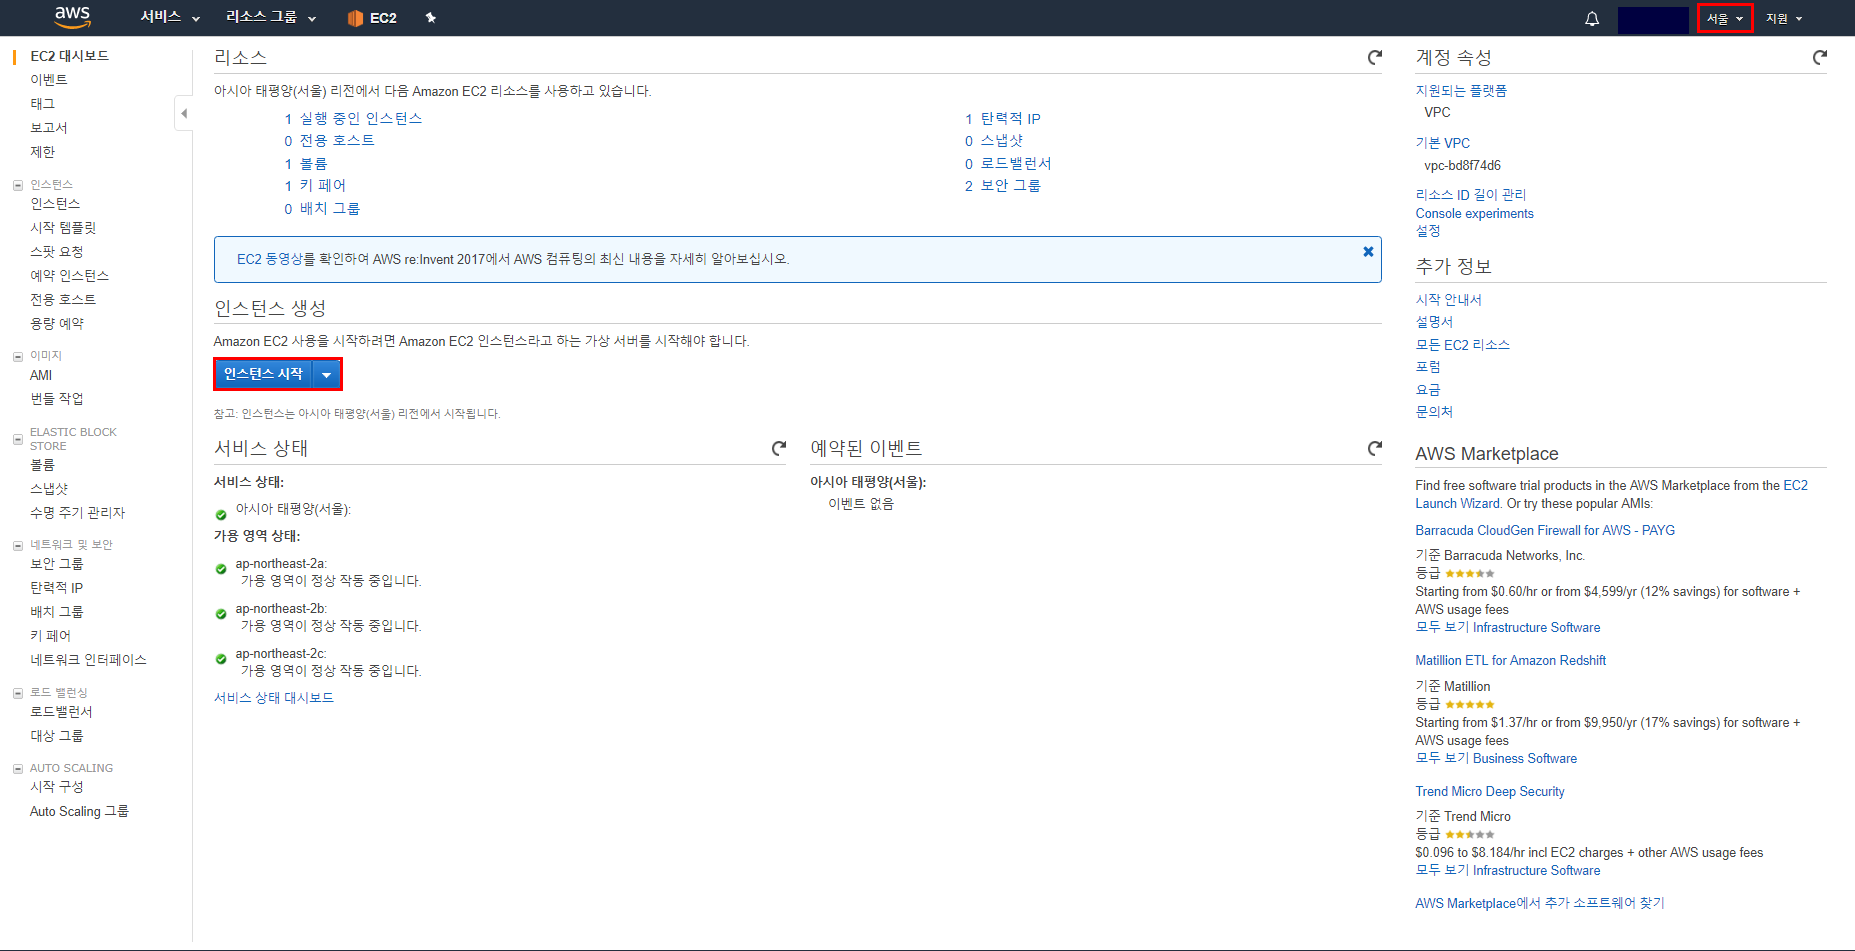Image resolution: width=1855 pixels, height=951 pixels.
Task: Open AWS Marketplace에서 추가 소프트웨어 찾기 link
Action: [x=1540, y=904]
